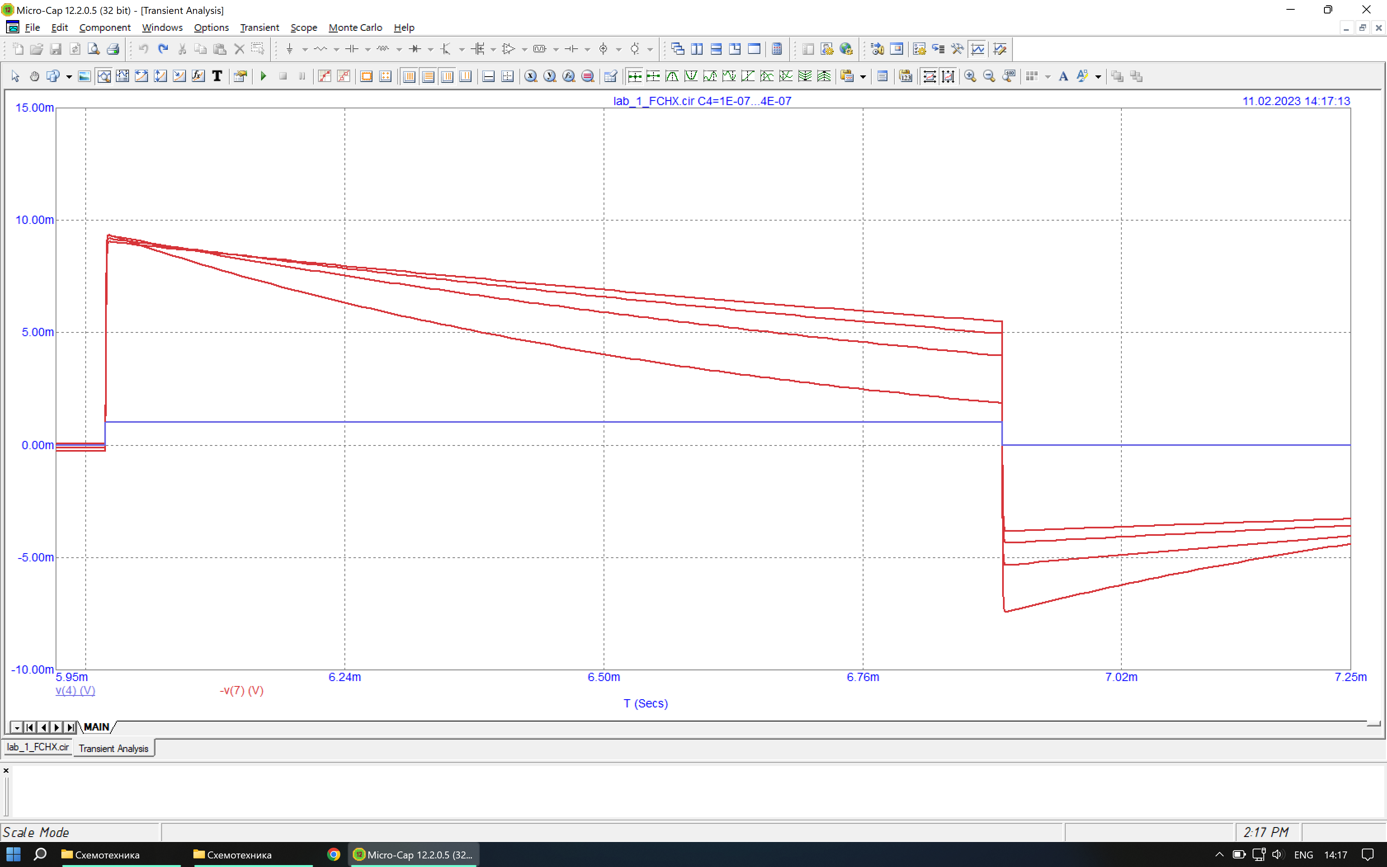Image resolution: width=1387 pixels, height=867 pixels.
Task: Click the blue letter A font icon
Action: pyautogui.click(x=1063, y=76)
